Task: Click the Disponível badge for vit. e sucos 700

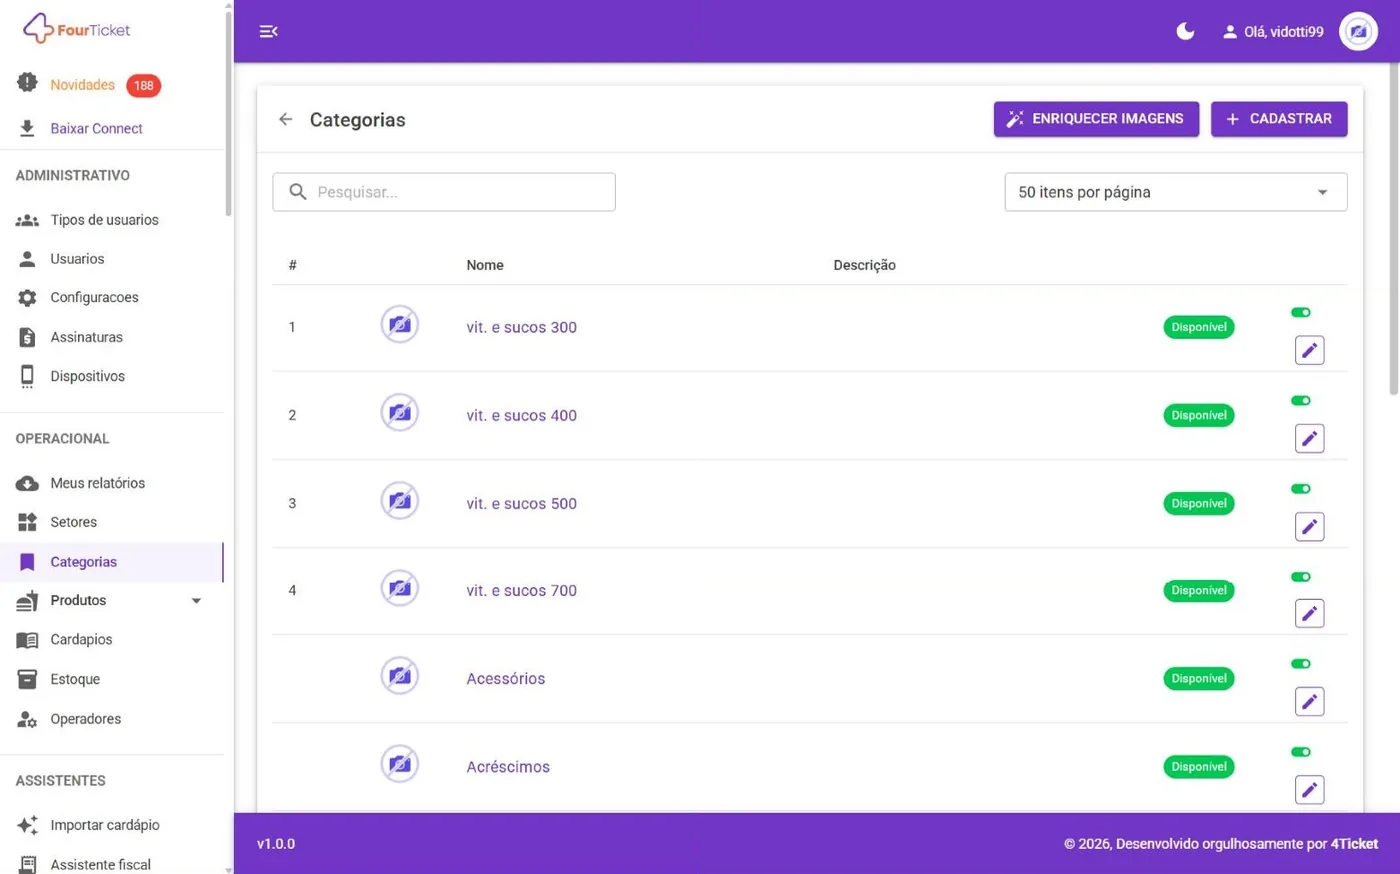Action: pyautogui.click(x=1198, y=591)
